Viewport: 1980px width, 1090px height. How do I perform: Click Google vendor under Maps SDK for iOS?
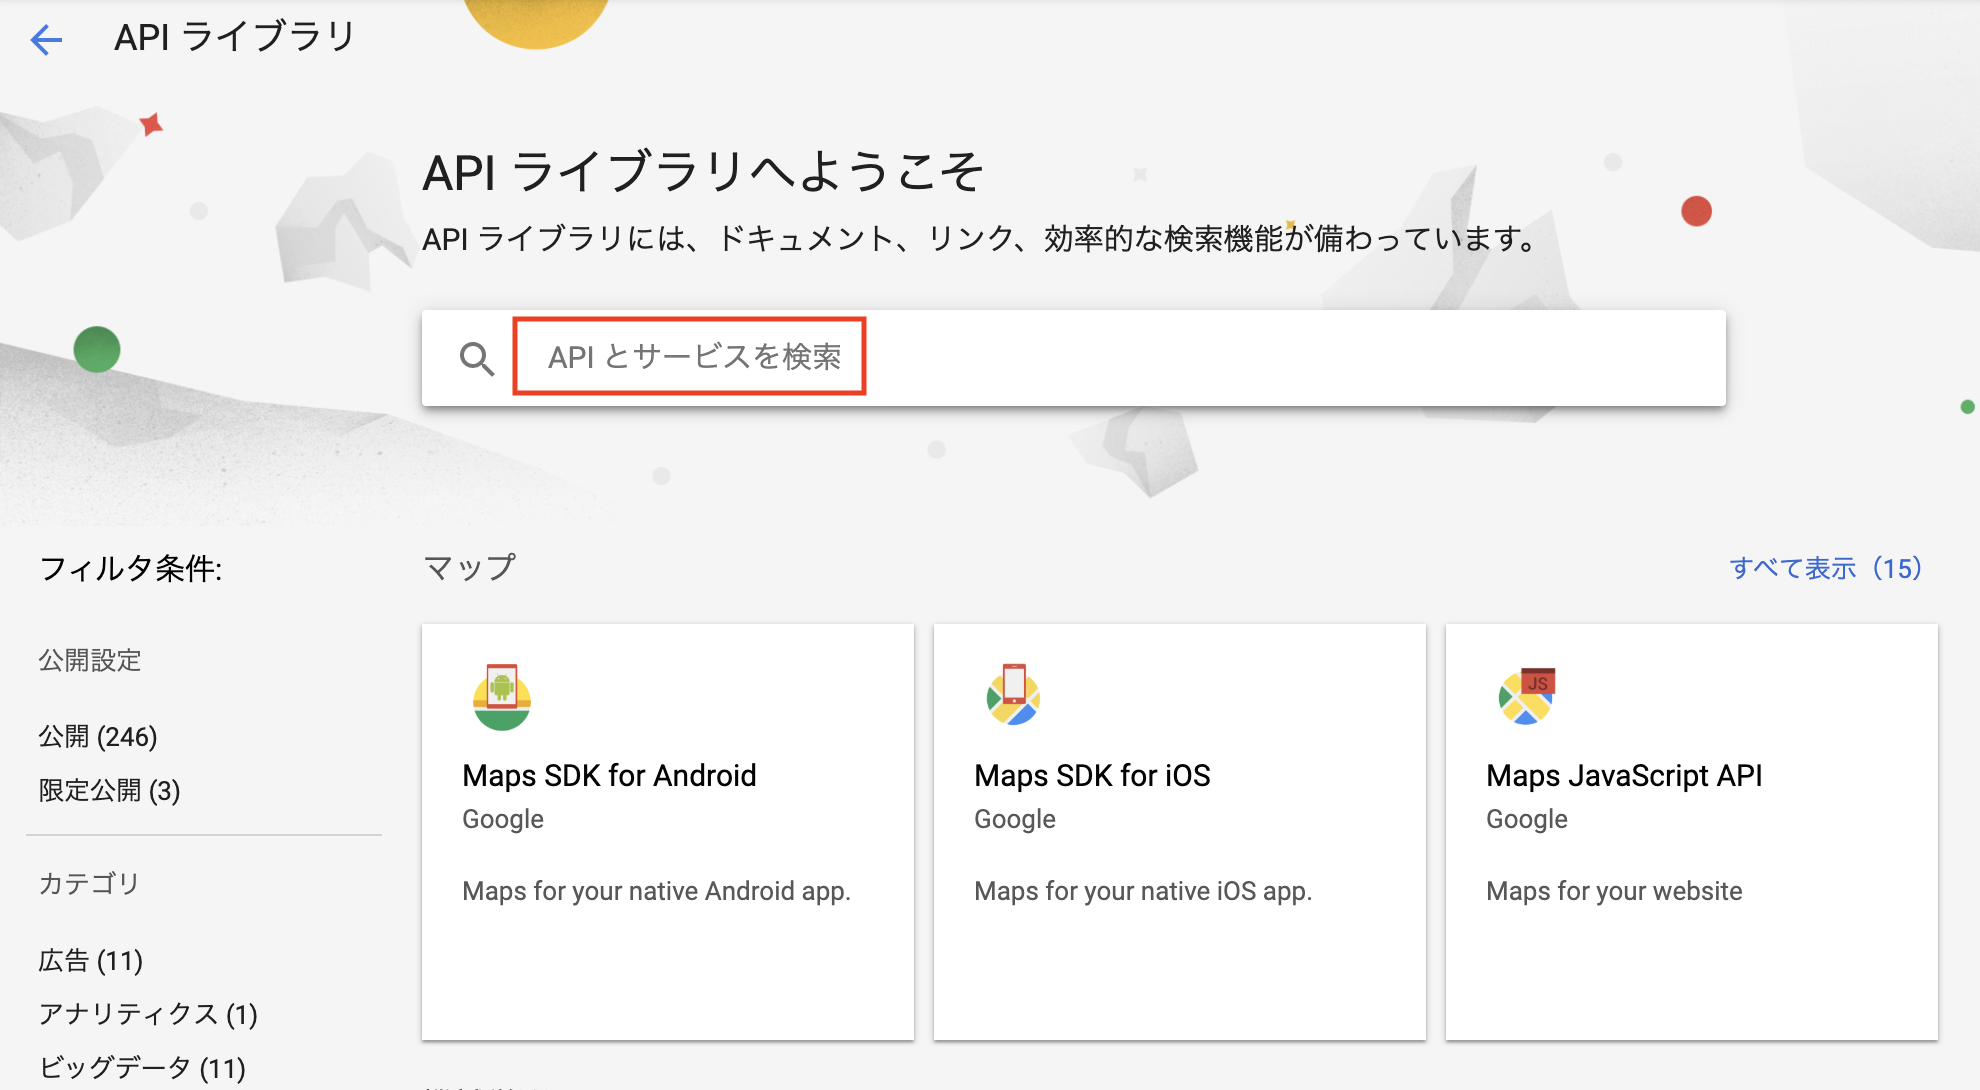[x=1015, y=819]
